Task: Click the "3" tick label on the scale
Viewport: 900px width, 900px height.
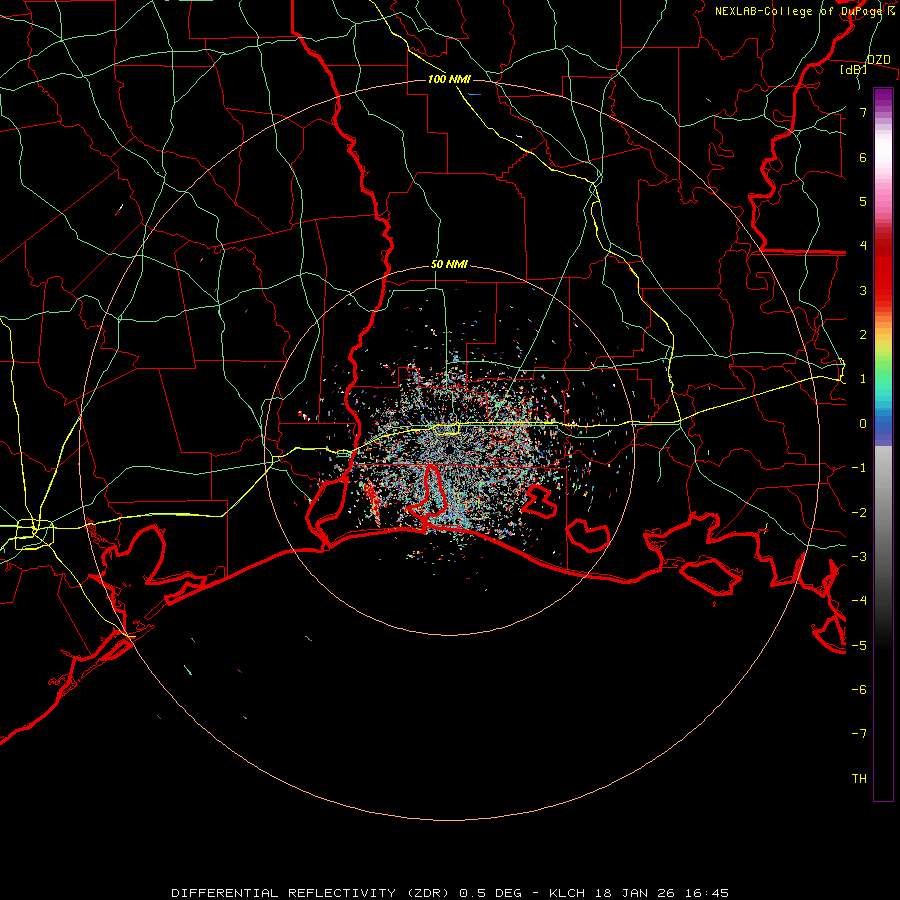Action: [863, 290]
